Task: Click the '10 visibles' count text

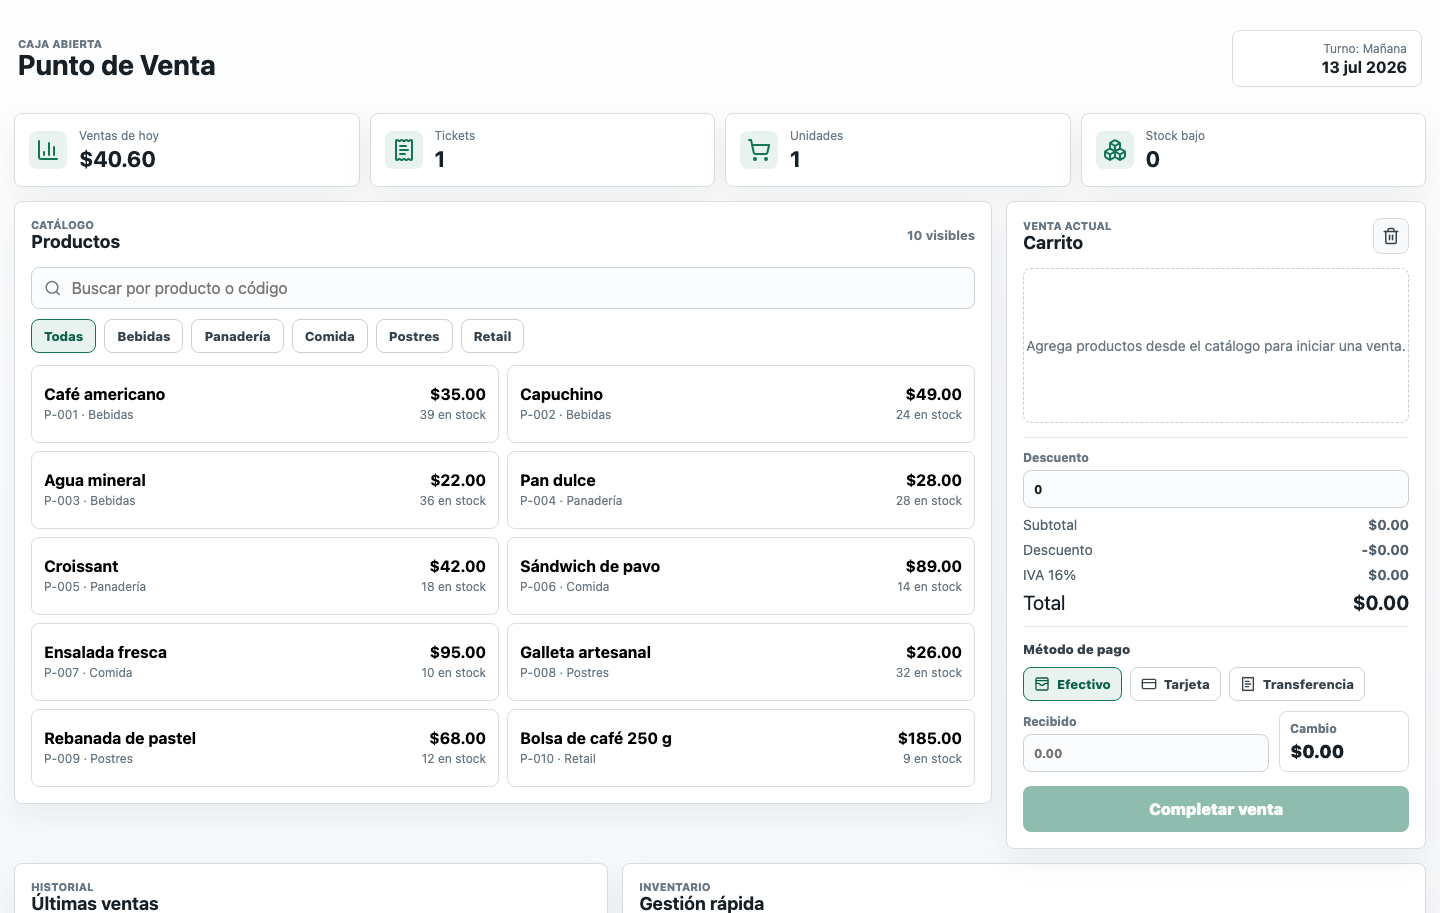Action: (x=940, y=236)
